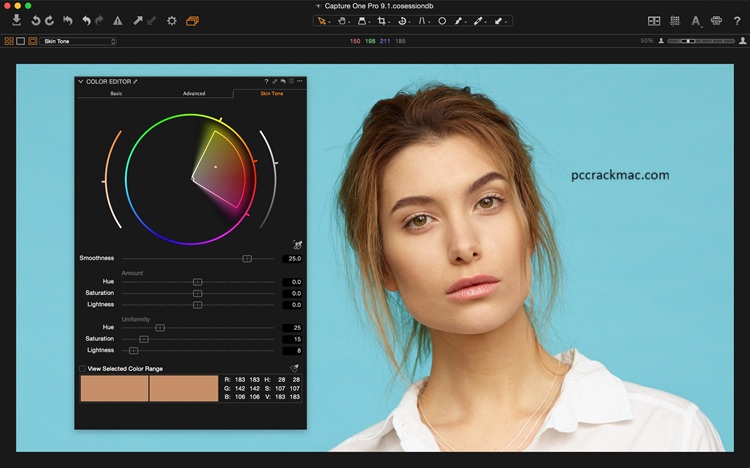Select the Keystone correction cursor tool
Viewport: 750px width, 468px height.
[421, 21]
